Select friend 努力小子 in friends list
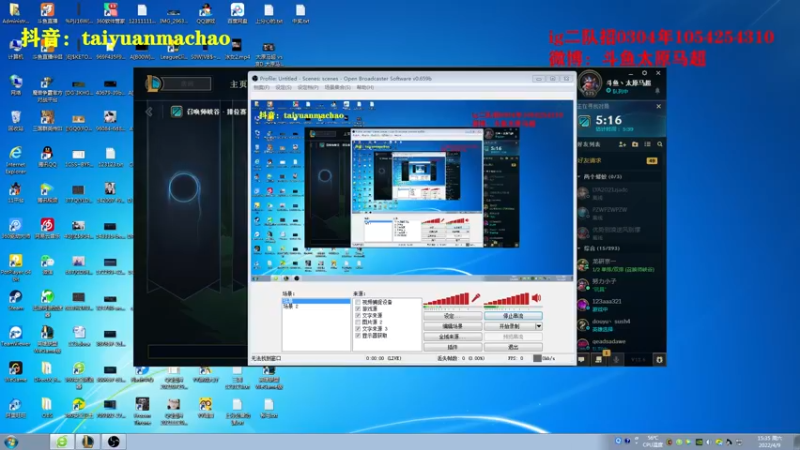800x450 pixels. pos(618,285)
